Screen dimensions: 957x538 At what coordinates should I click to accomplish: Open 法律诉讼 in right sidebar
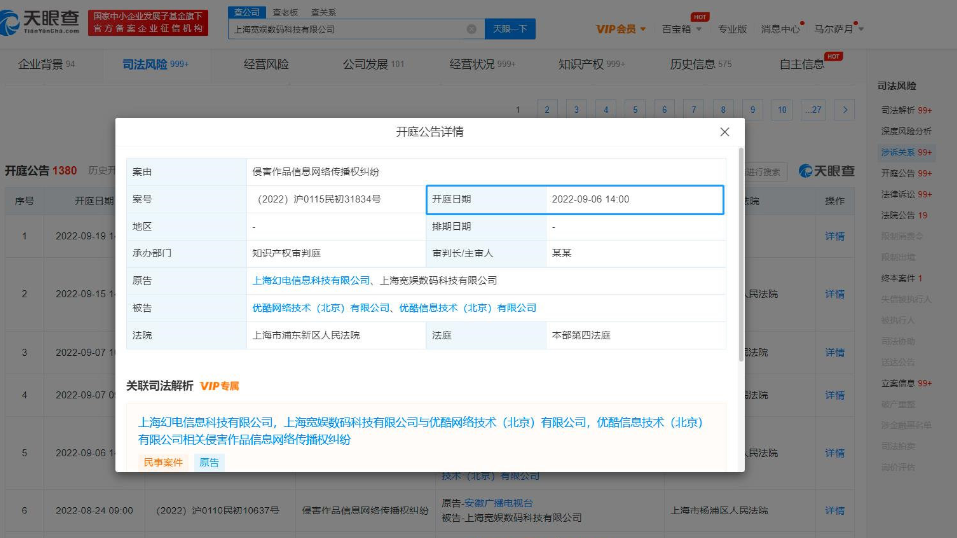coord(906,194)
